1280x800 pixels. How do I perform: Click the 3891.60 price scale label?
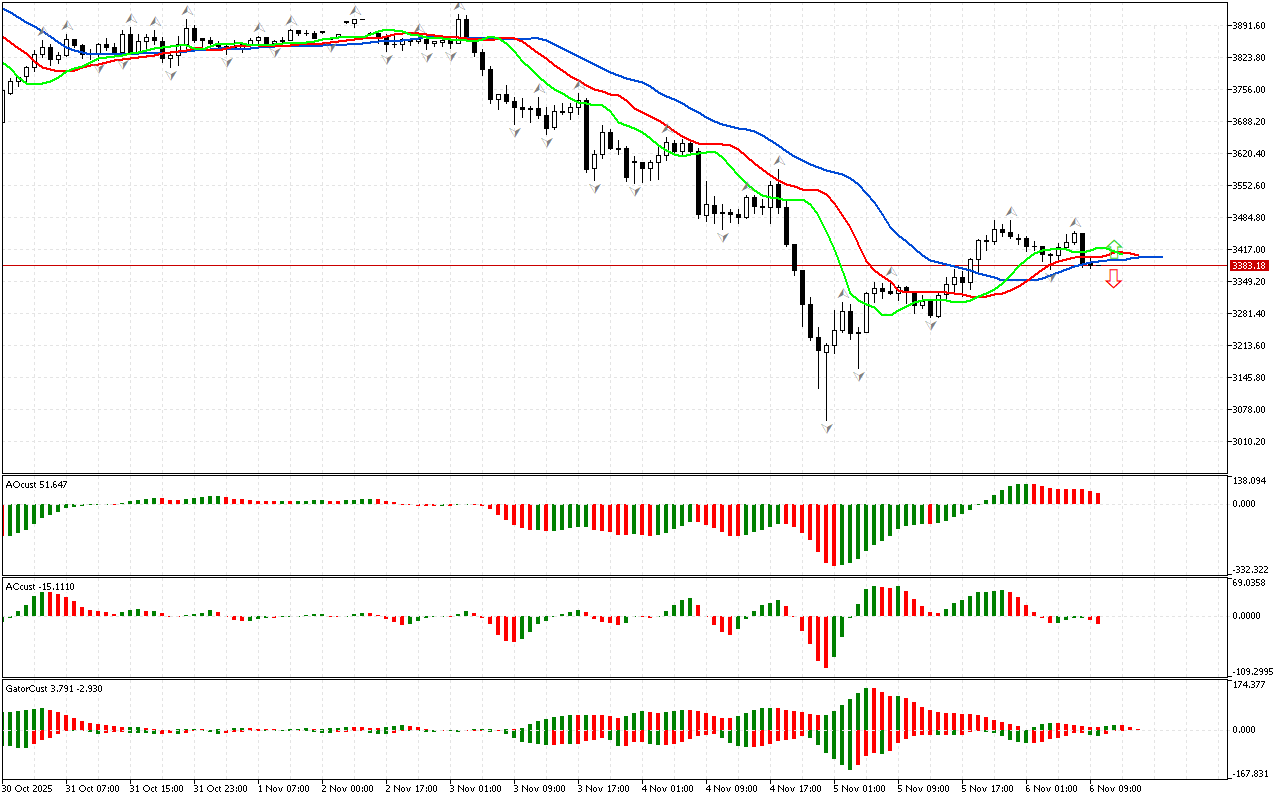pos(1251,26)
